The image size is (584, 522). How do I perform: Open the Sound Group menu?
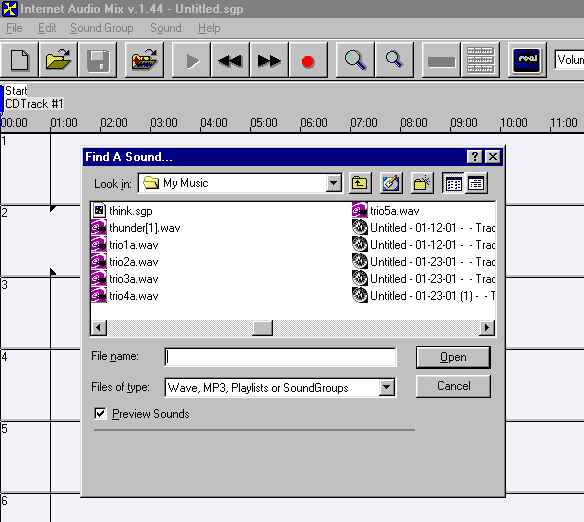pyautogui.click(x=101, y=28)
